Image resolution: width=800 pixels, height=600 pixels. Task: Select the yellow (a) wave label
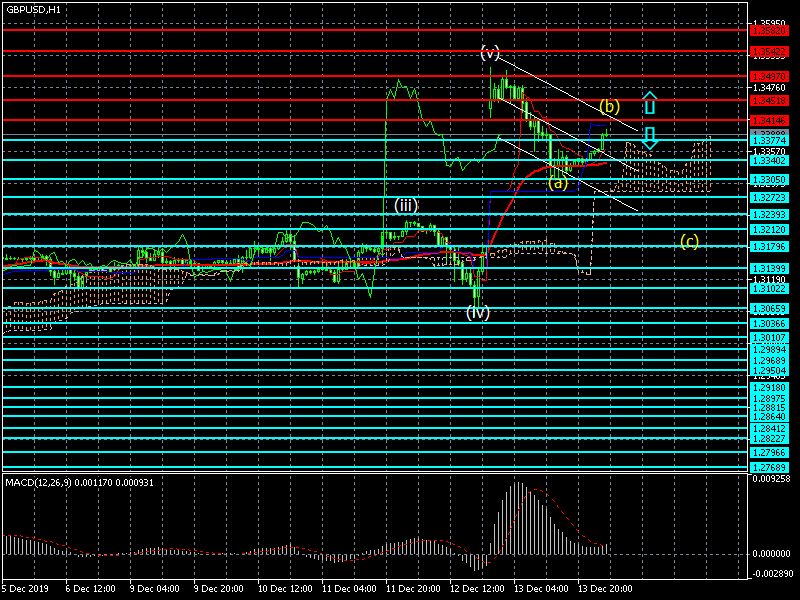tap(557, 182)
